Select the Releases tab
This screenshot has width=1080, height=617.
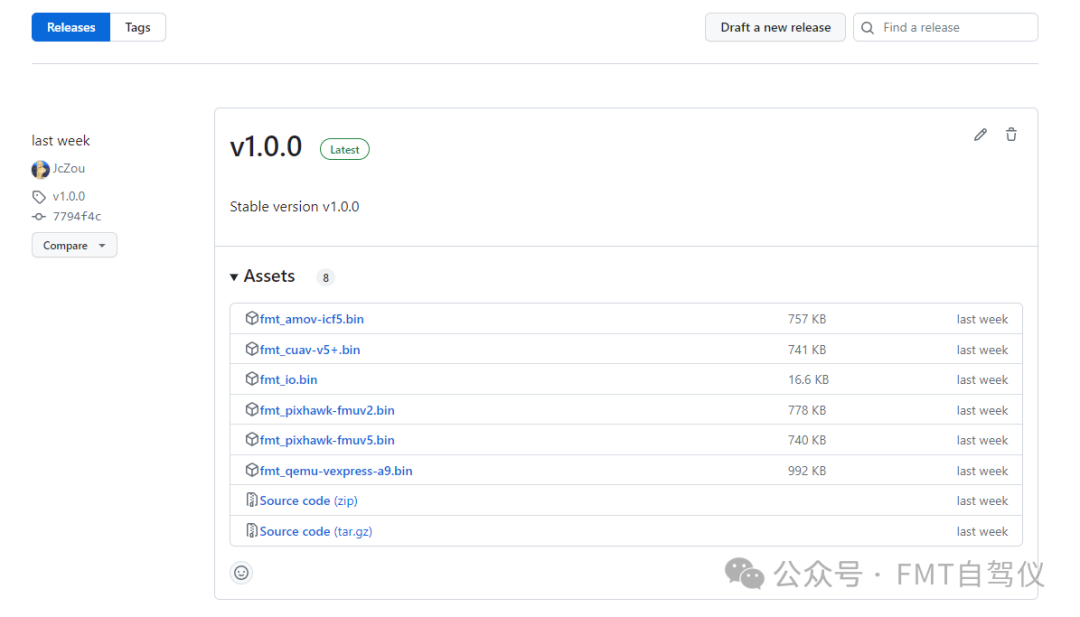pyautogui.click(x=71, y=28)
